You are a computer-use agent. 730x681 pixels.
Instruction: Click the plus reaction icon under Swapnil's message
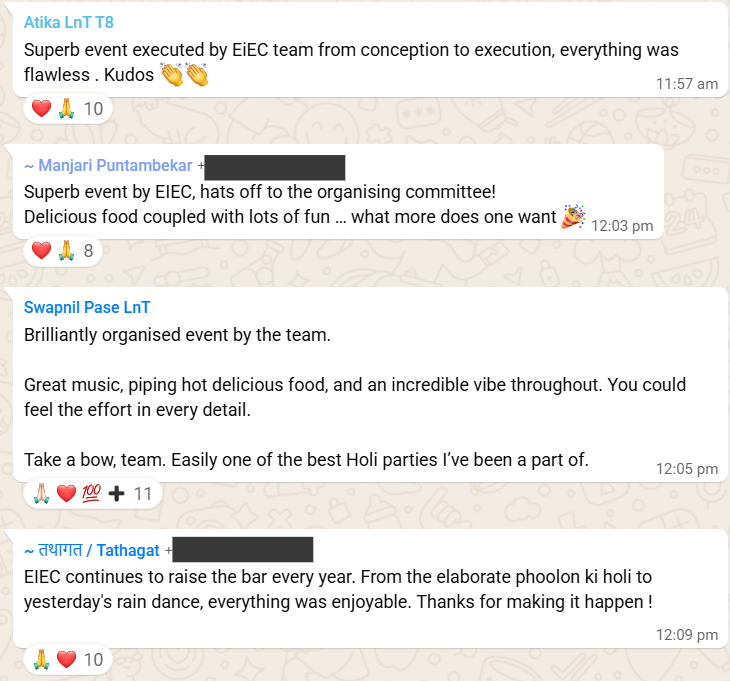(x=117, y=493)
